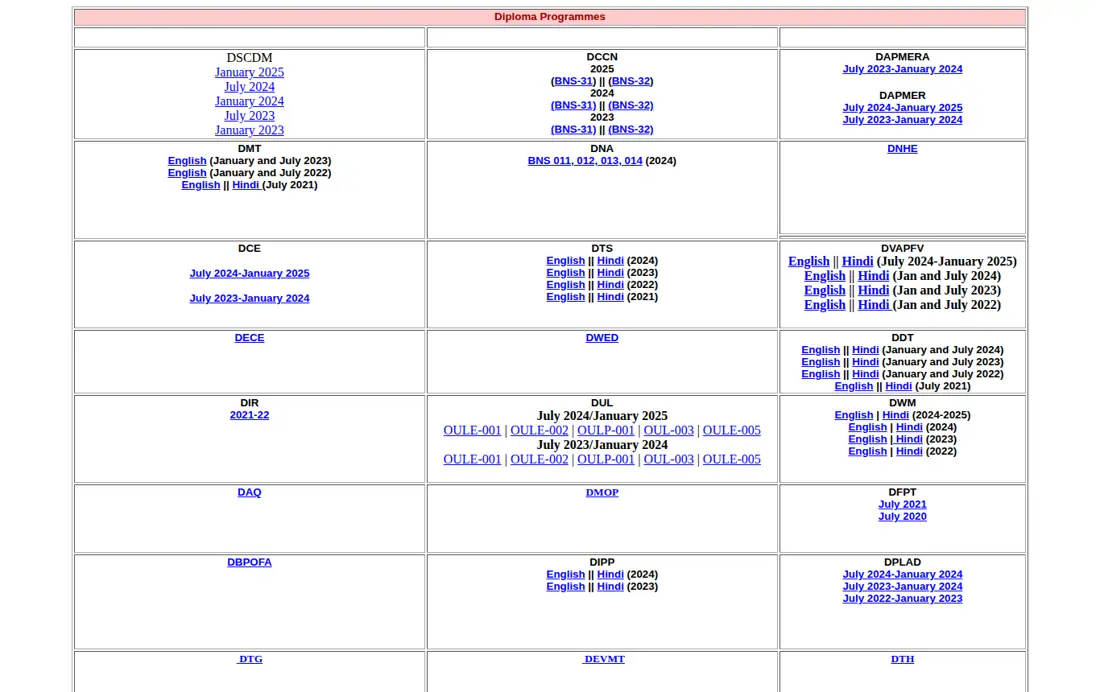Open DVAPFV Hindi Jan and July 2022
Image resolution: width=1100 pixels, height=692 pixels.
873,305
